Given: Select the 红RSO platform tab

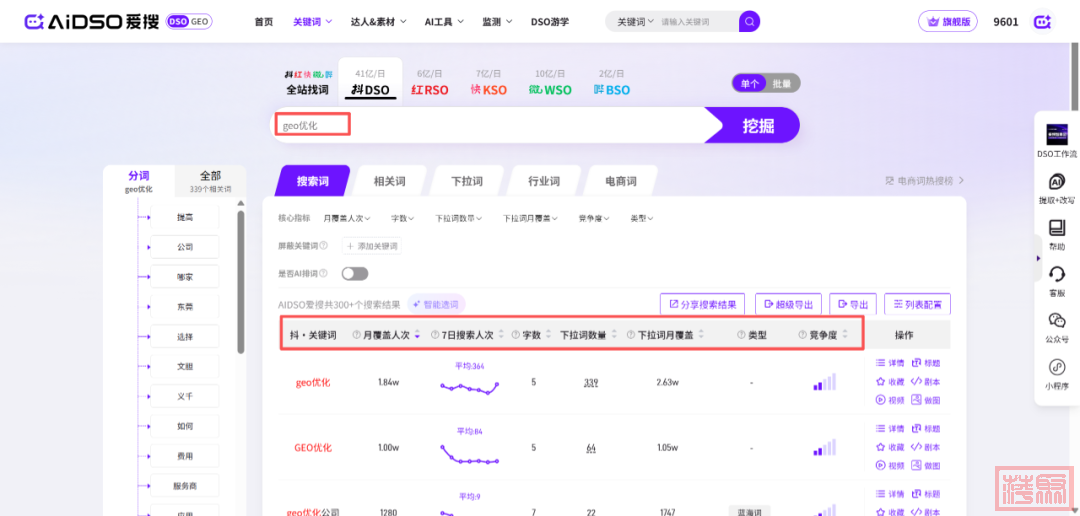Looking at the screenshot, I should click(x=430, y=89).
